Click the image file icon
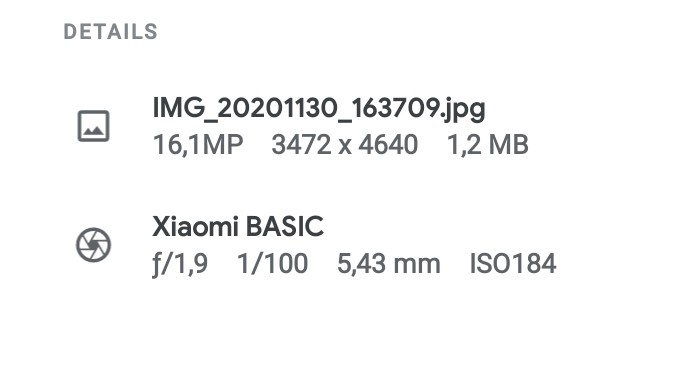The width and height of the screenshot is (682, 384). point(94,126)
